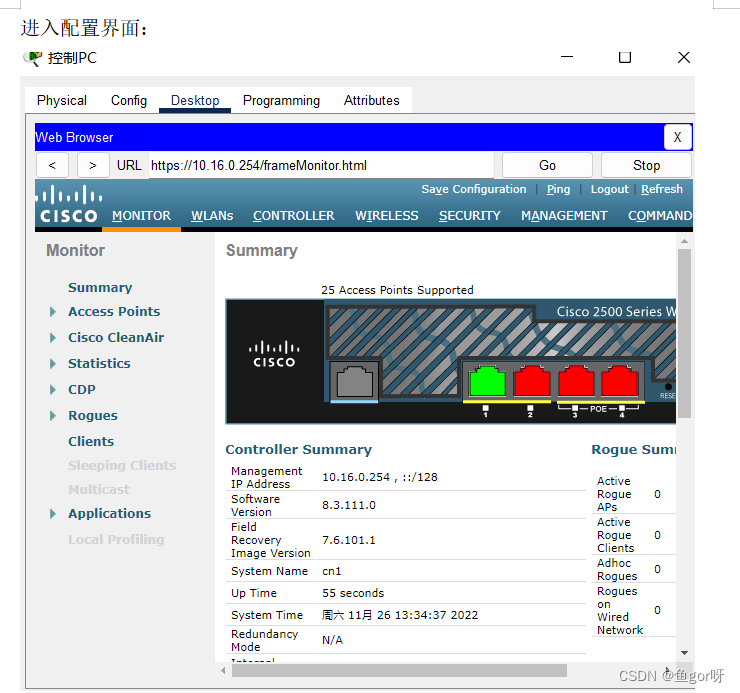The width and height of the screenshot is (740, 693).
Task: Click the Field Recovery version 7.6.101.1
Action: pos(349,540)
